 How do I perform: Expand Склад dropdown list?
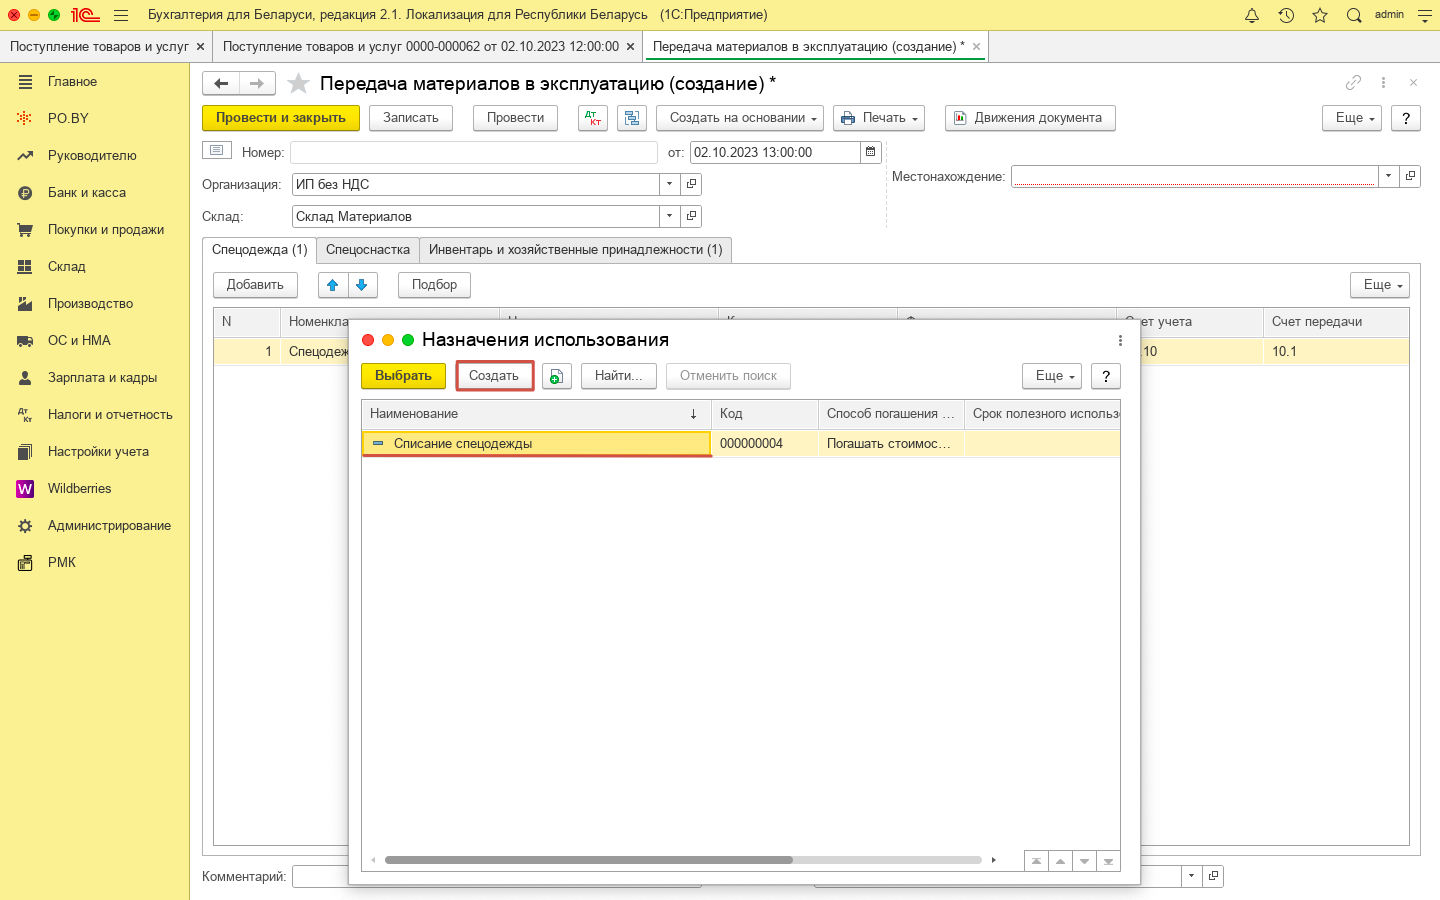tap(669, 216)
